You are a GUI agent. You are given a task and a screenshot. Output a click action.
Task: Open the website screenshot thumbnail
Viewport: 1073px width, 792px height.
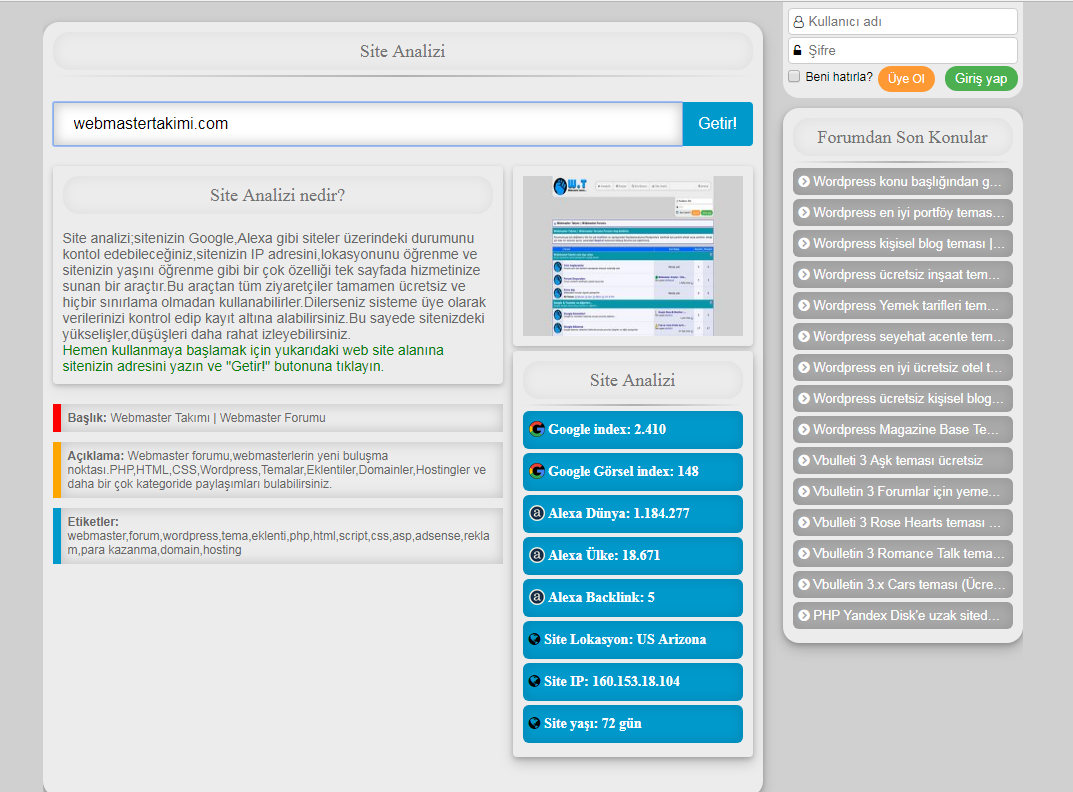coord(633,256)
